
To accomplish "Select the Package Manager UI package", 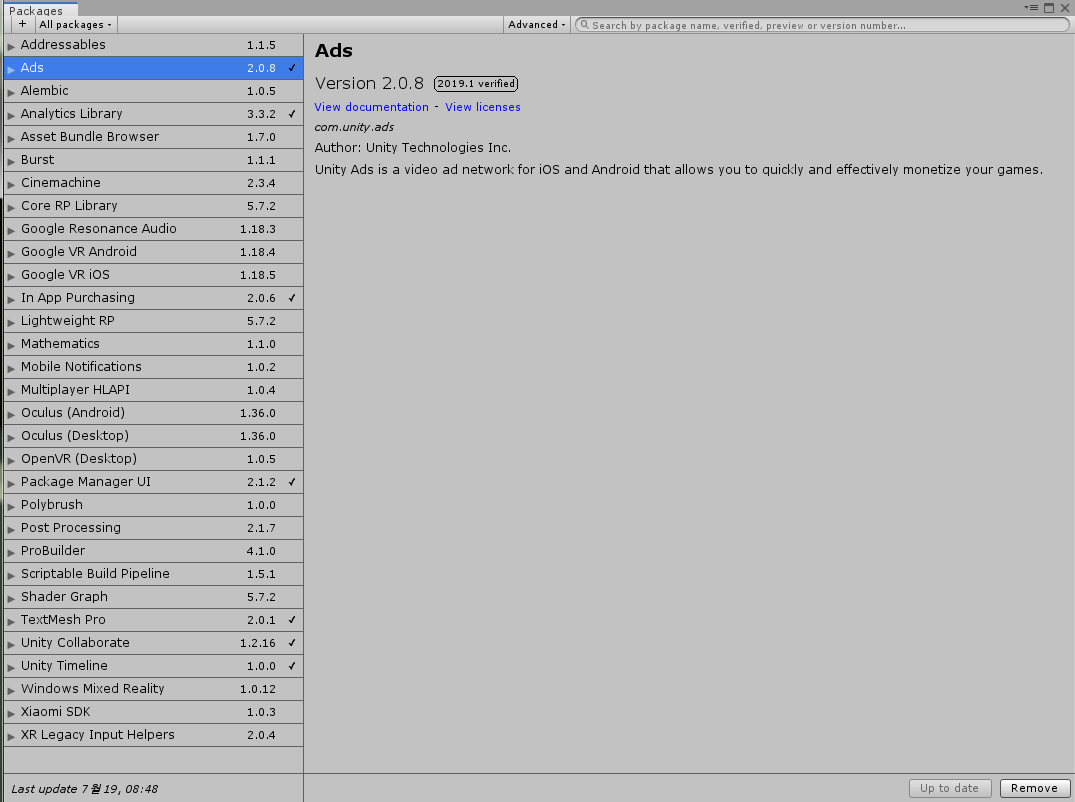I will point(154,481).
